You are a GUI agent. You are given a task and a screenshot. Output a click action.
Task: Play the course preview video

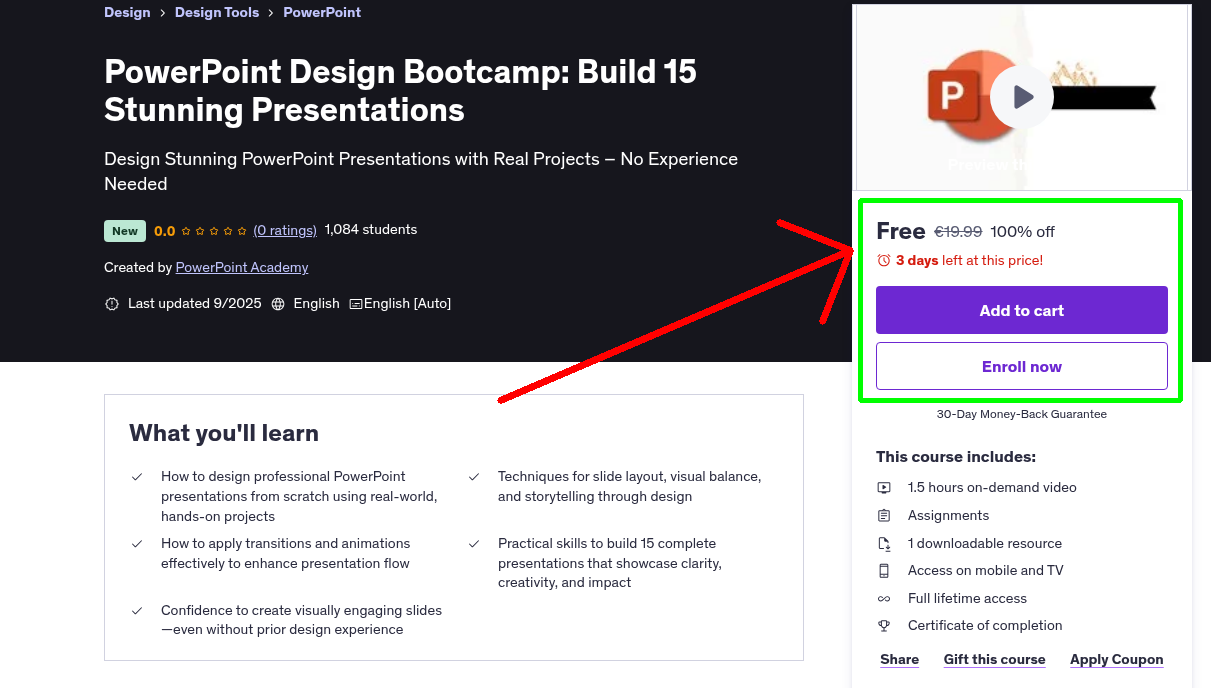1021,97
